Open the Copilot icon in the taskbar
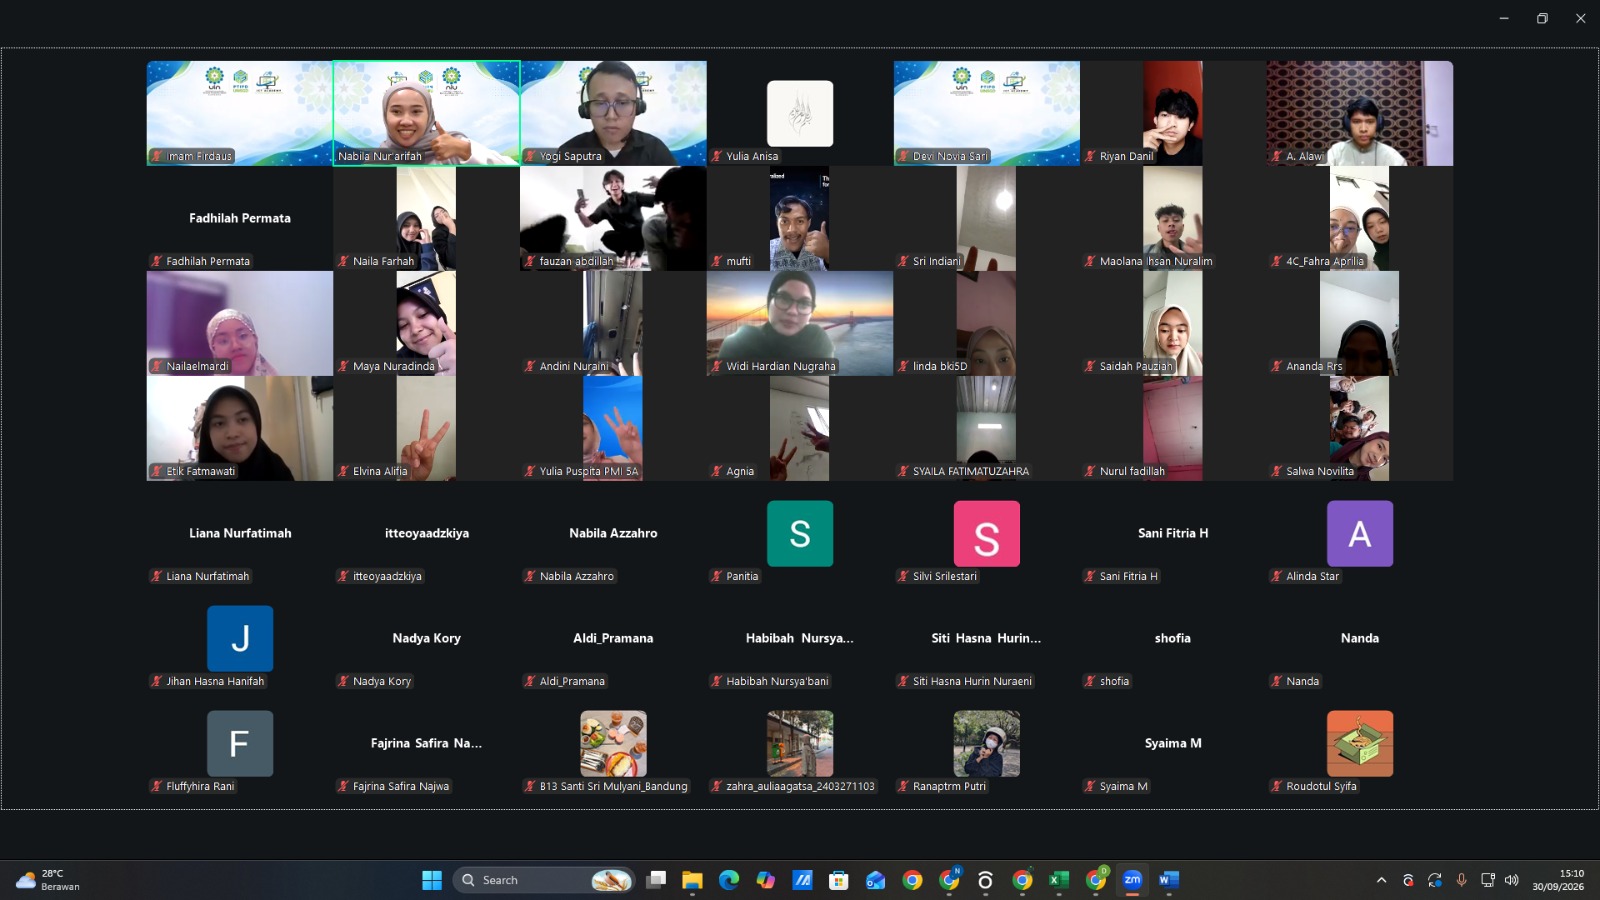The image size is (1600, 900). click(766, 880)
